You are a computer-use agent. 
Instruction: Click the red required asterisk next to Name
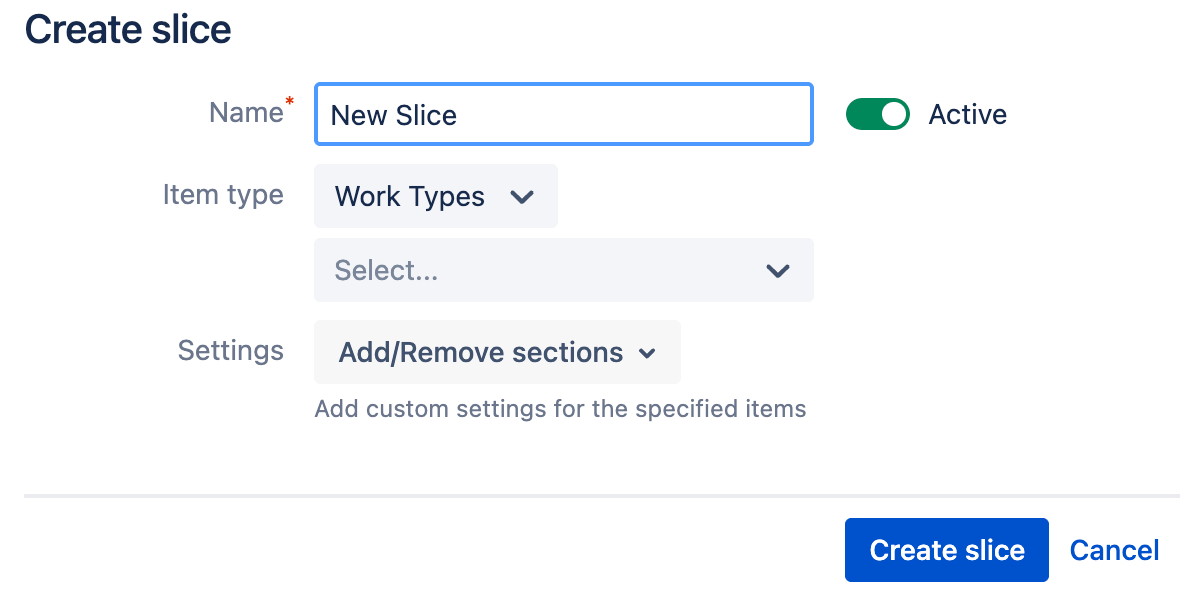point(288,102)
